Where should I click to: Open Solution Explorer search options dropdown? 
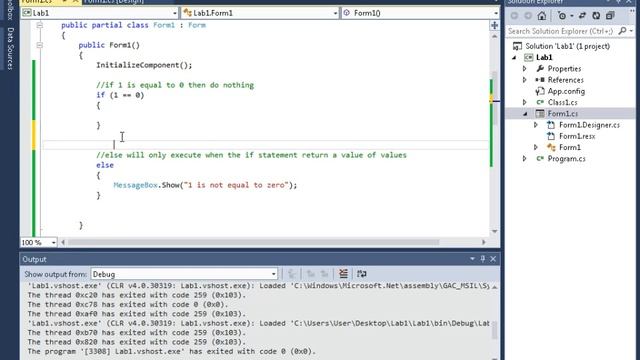tap(631, 31)
